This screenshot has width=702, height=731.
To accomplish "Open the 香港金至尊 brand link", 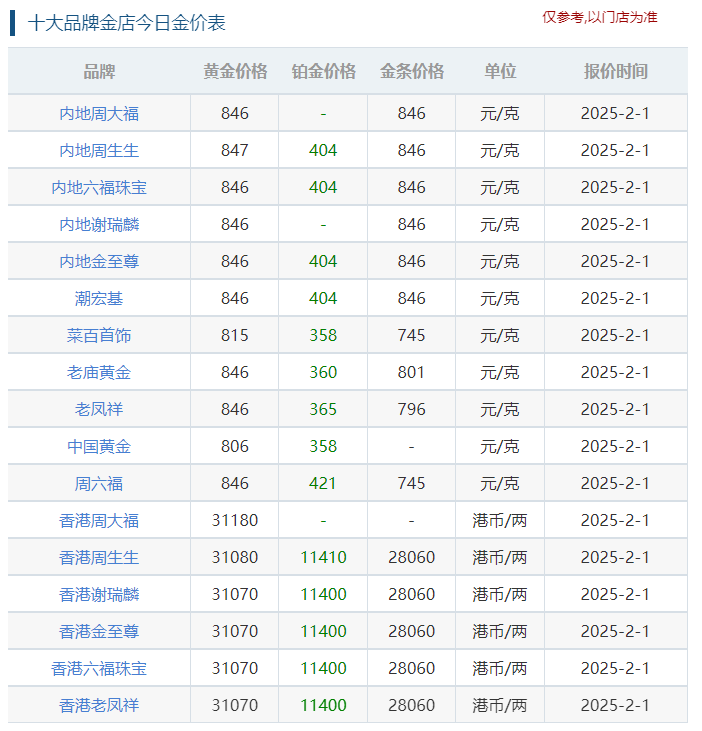I will tap(99, 631).
